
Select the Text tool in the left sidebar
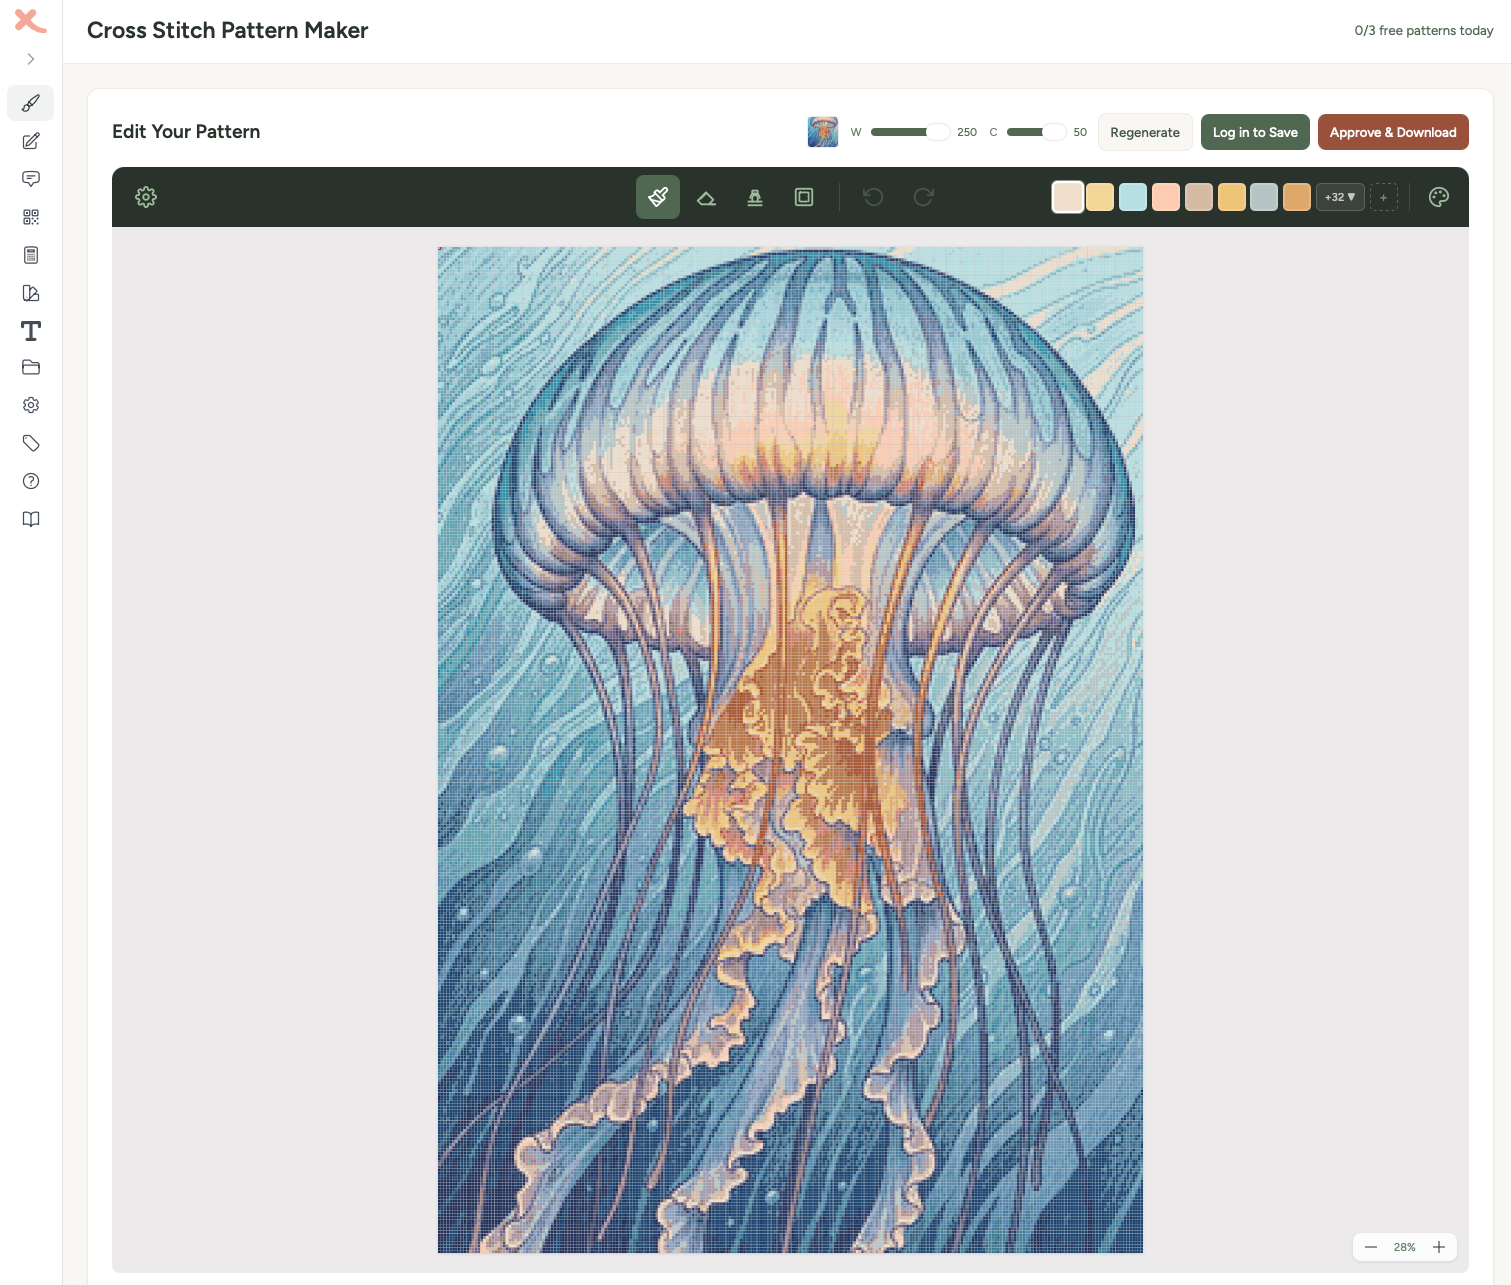[30, 331]
